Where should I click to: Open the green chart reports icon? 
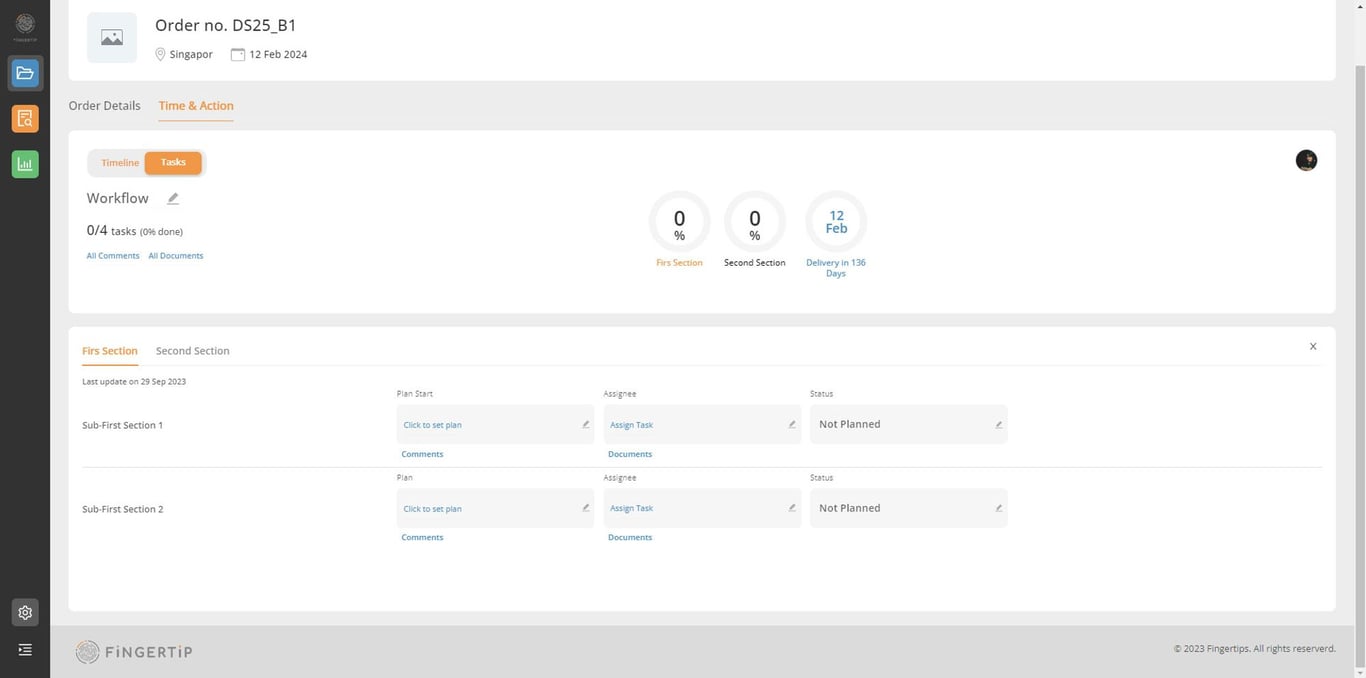click(25, 164)
